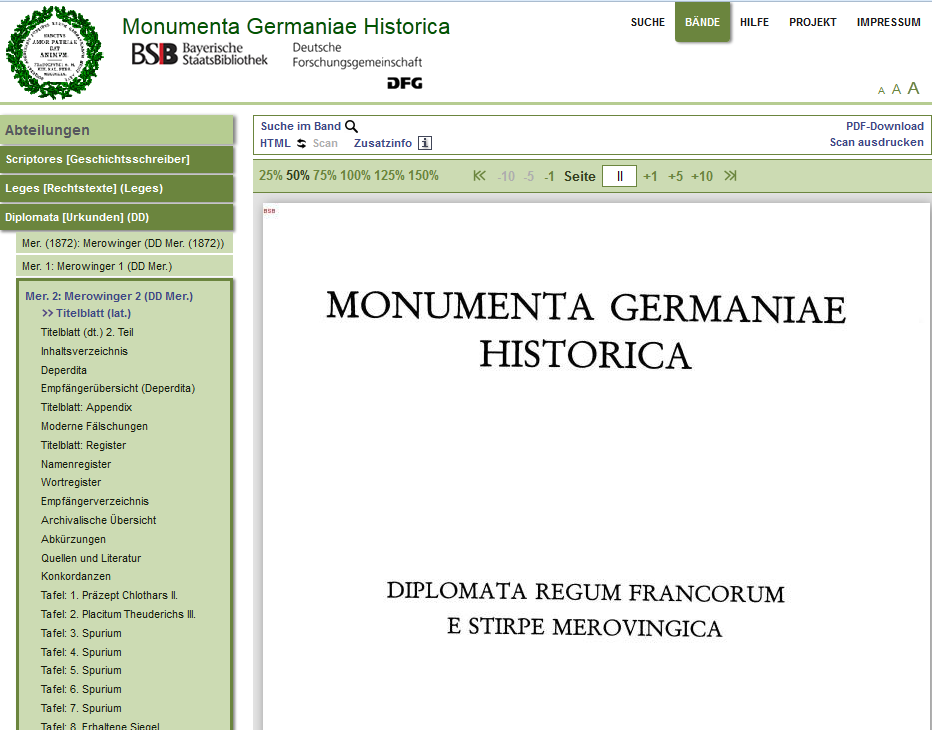Image resolution: width=932 pixels, height=730 pixels.
Task: Go back ten pages with -10
Action: (506, 177)
